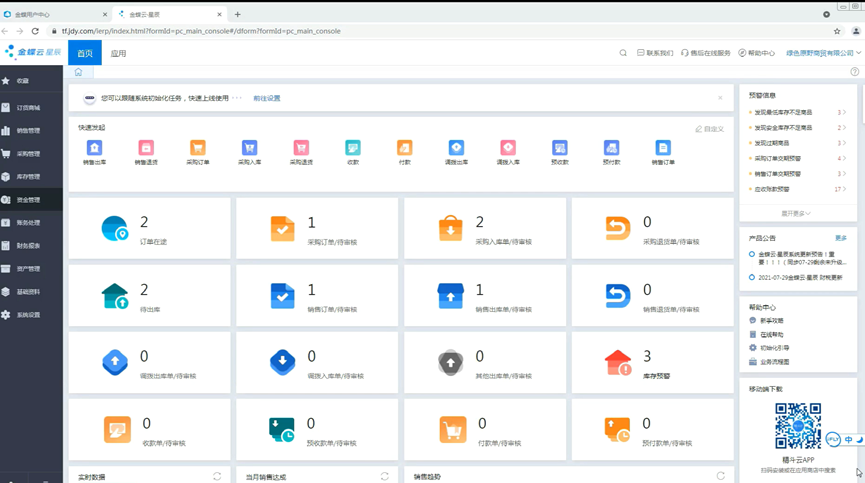The height and width of the screenshot is (483, 865).
Task: Click the search magnifier icon in header
Action: (x=623, y=53)
